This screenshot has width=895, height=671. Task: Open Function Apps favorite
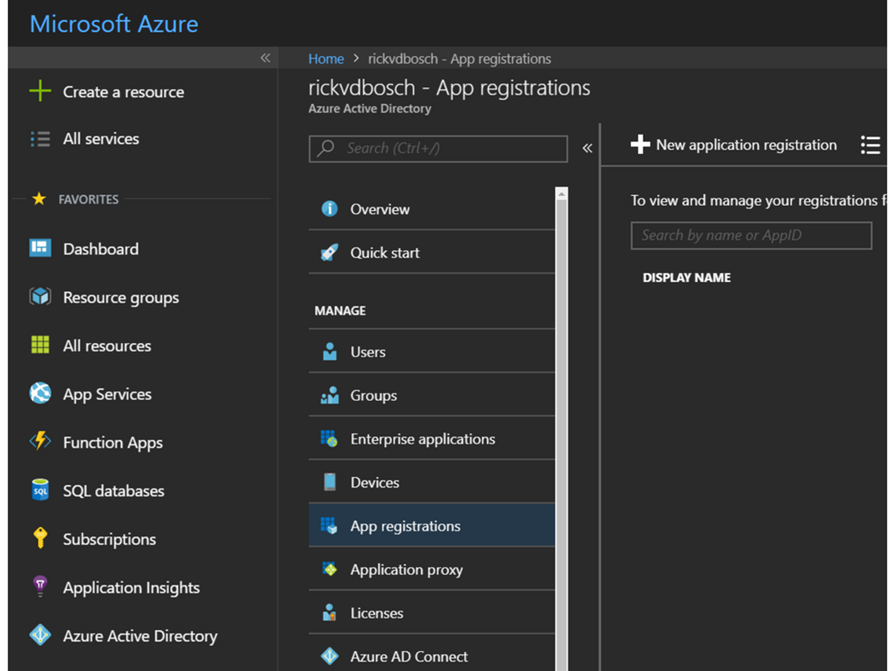[96, 442]
